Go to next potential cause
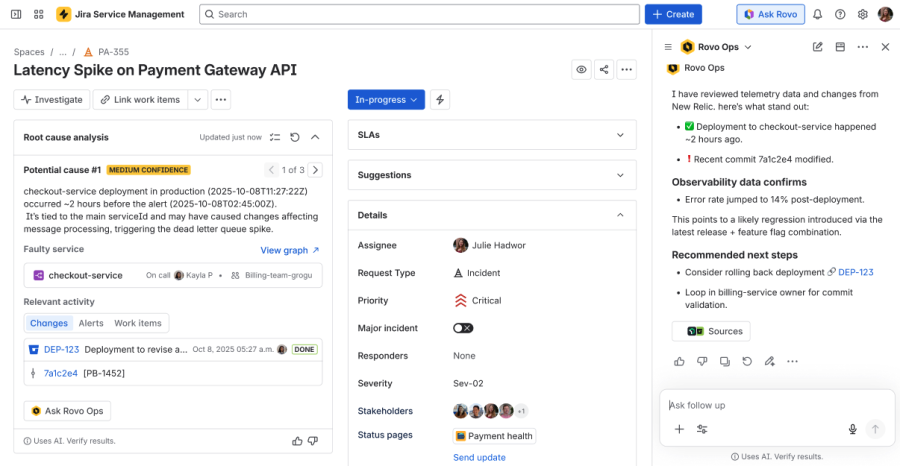Image resolution: width=900 pixels, height=466 pixels. (315, 170)
